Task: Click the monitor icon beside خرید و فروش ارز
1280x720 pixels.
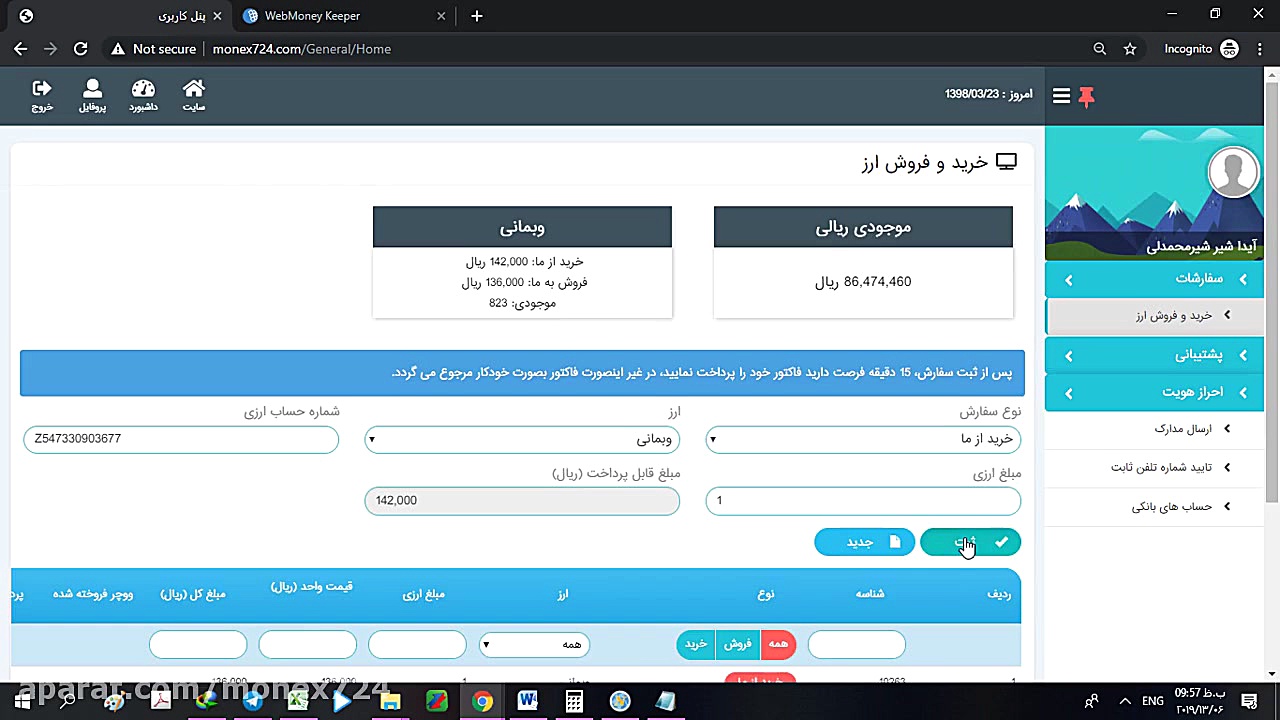Action: (x=1006, y=161)
